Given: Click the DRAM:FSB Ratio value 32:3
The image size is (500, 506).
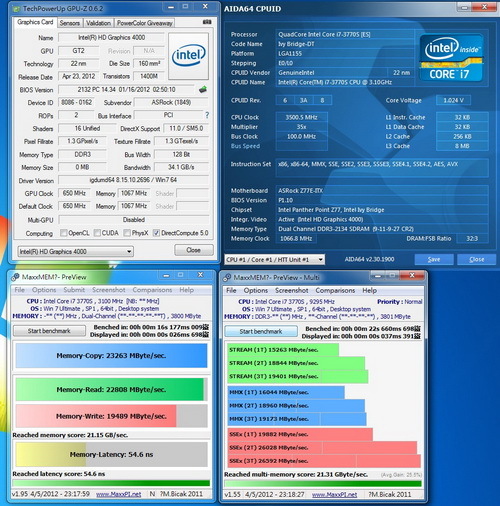Looking at the screenshot, I should coord(472,239).
